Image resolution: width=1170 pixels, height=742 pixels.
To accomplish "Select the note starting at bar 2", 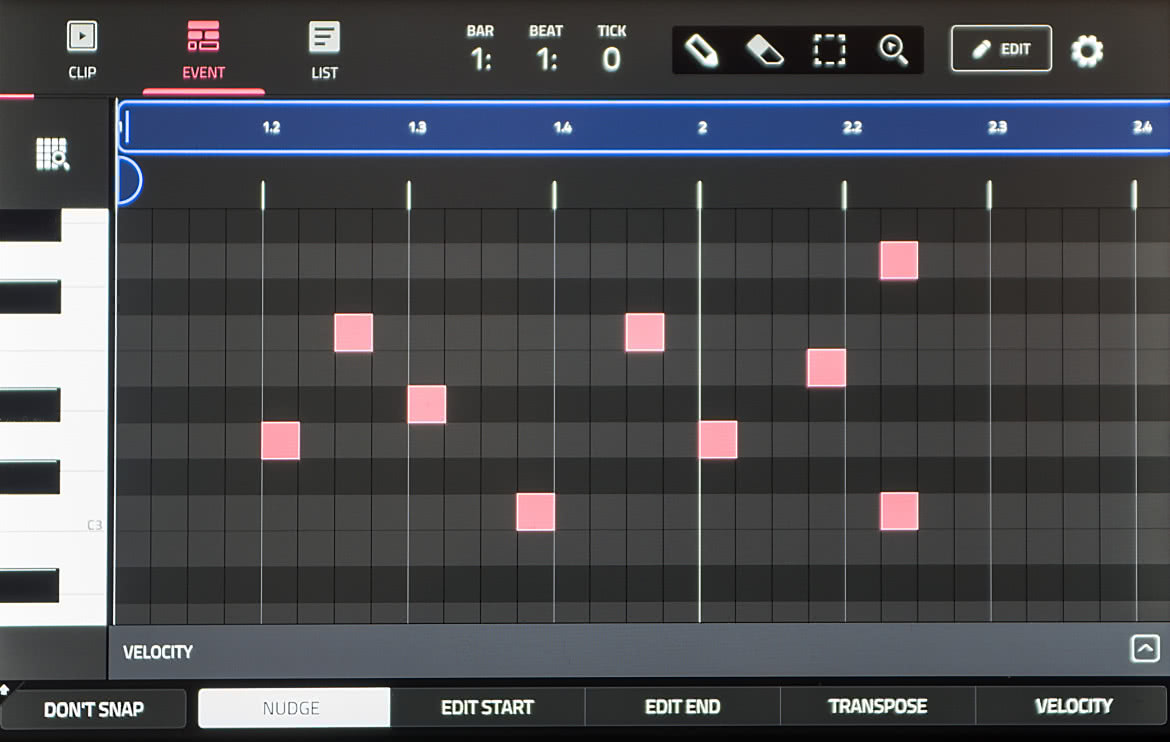I will pos(718,440).
